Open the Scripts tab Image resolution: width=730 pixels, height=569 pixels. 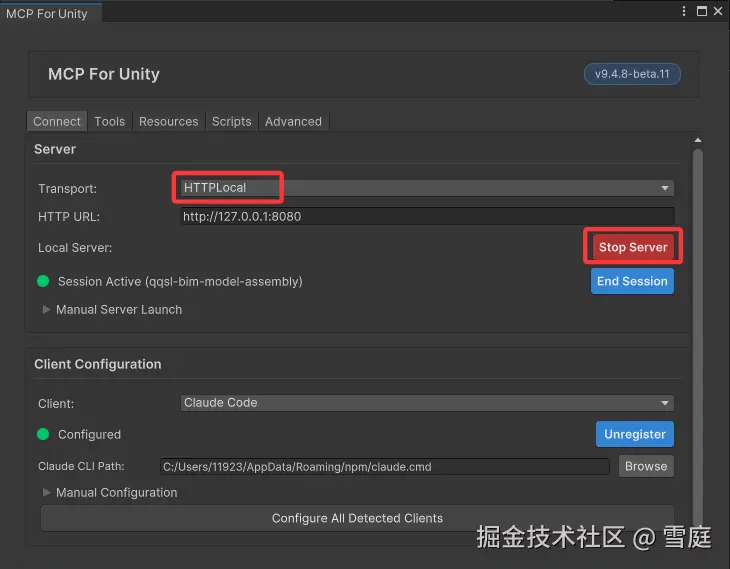coord(231,122)
